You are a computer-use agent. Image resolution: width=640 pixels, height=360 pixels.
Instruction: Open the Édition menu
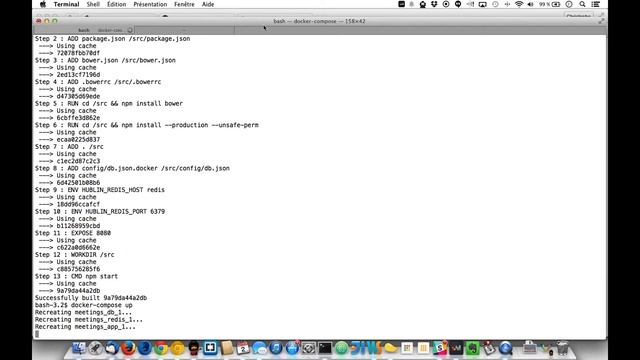[116, 4]
